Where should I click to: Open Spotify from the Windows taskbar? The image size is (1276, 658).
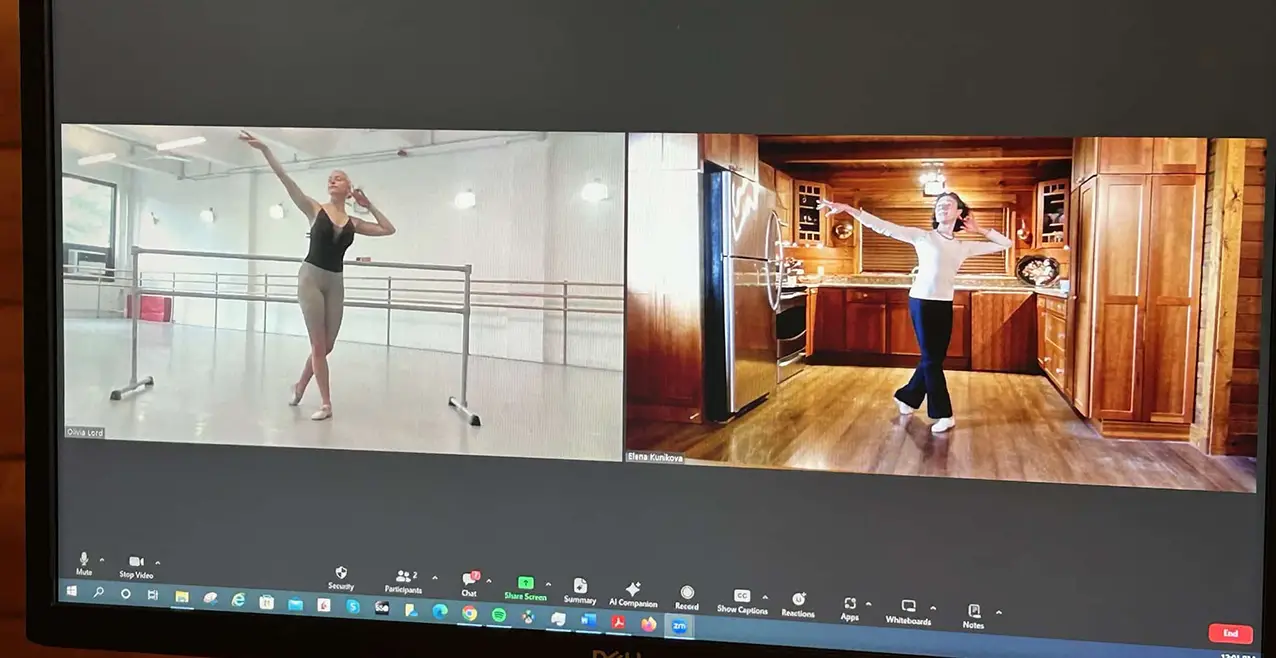click(x=498, y=614)
